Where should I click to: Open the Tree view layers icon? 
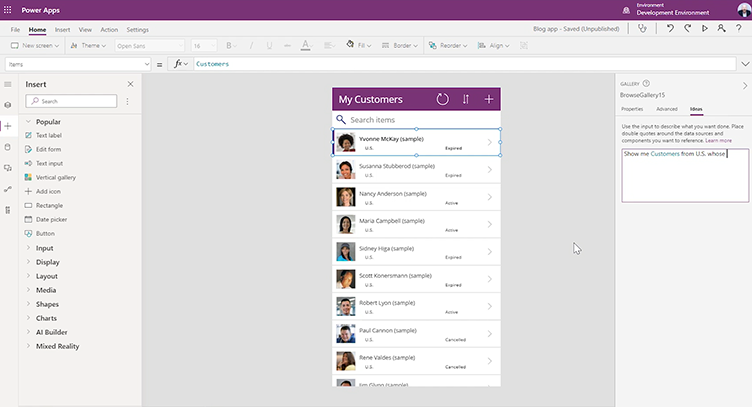pos(8,105)
